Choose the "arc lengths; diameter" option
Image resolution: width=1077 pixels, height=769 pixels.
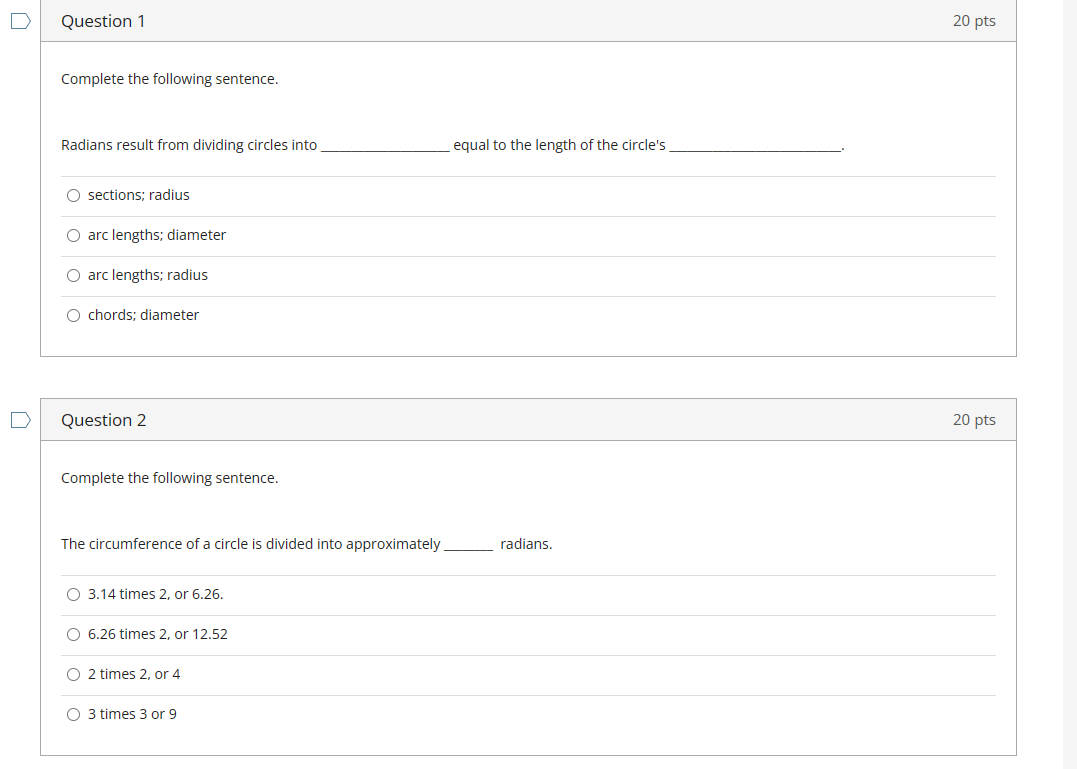(x=73, y=235)
